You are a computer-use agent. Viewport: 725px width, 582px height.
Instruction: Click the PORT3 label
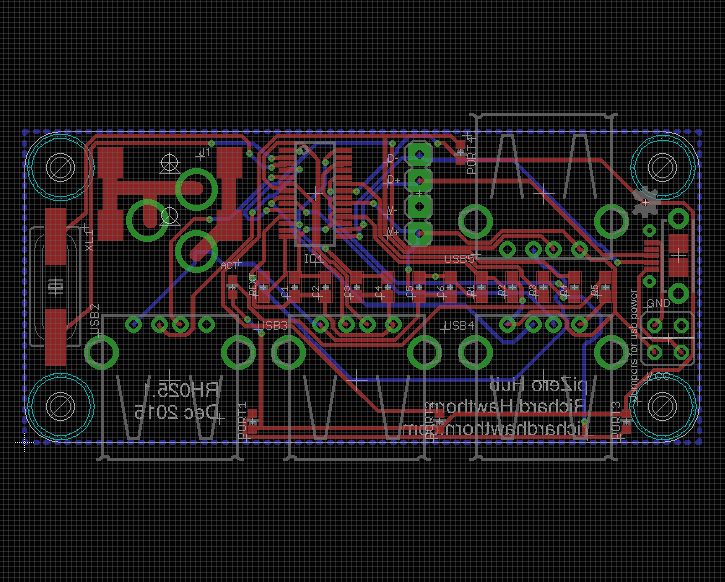(x=616, y=420)
